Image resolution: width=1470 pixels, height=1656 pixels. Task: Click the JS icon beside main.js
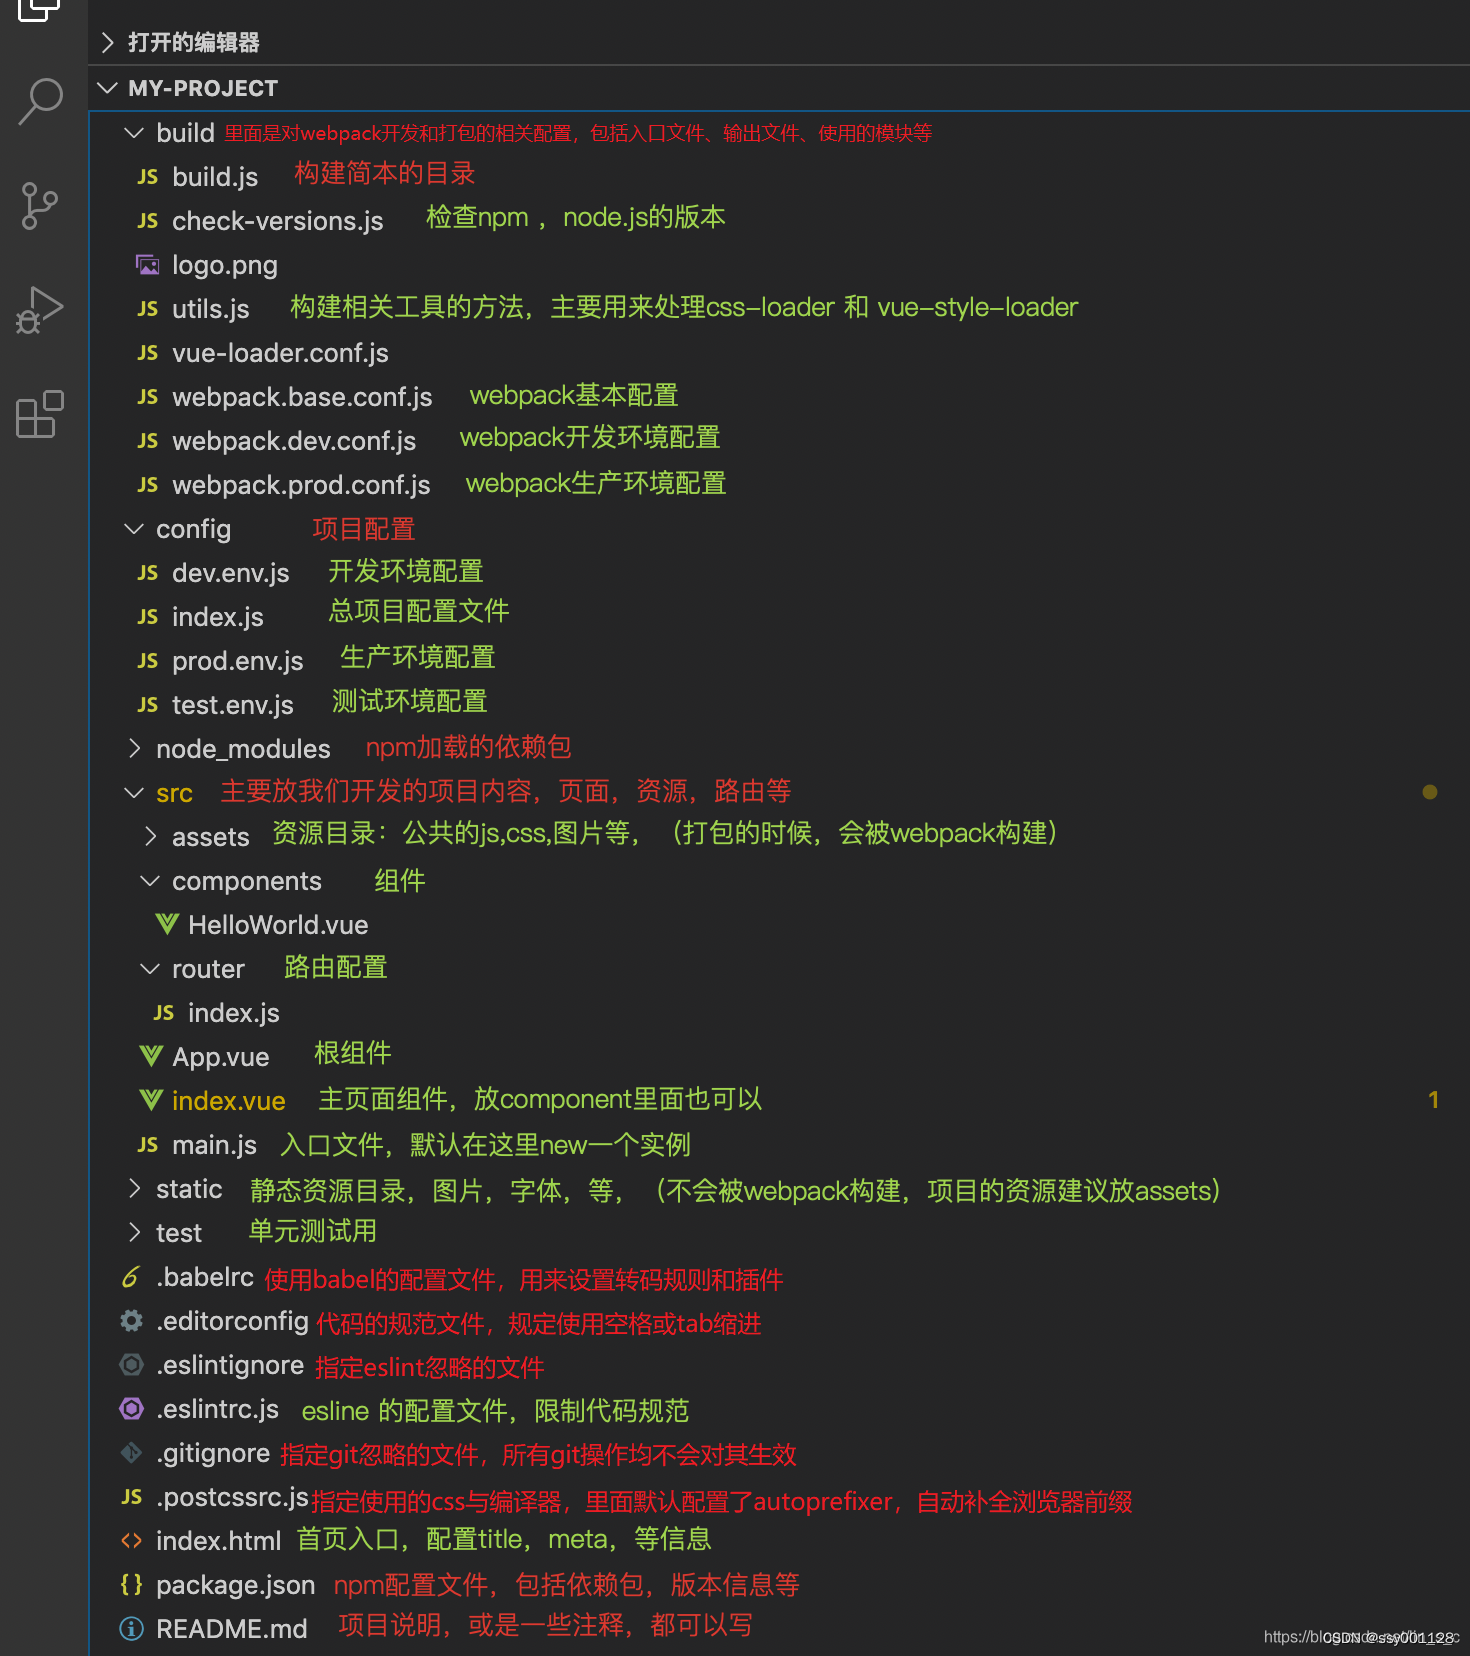[x=148, y=1145]
